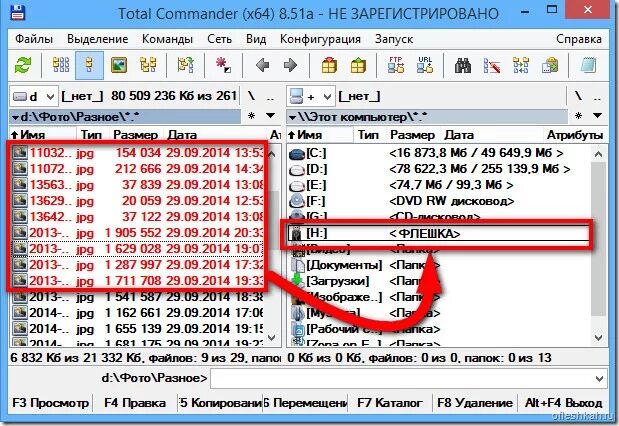Image resolution: width=619 pixels, height=426 pixels.
Task: Click the Reread source refresh icon
Action: point(23,65)
